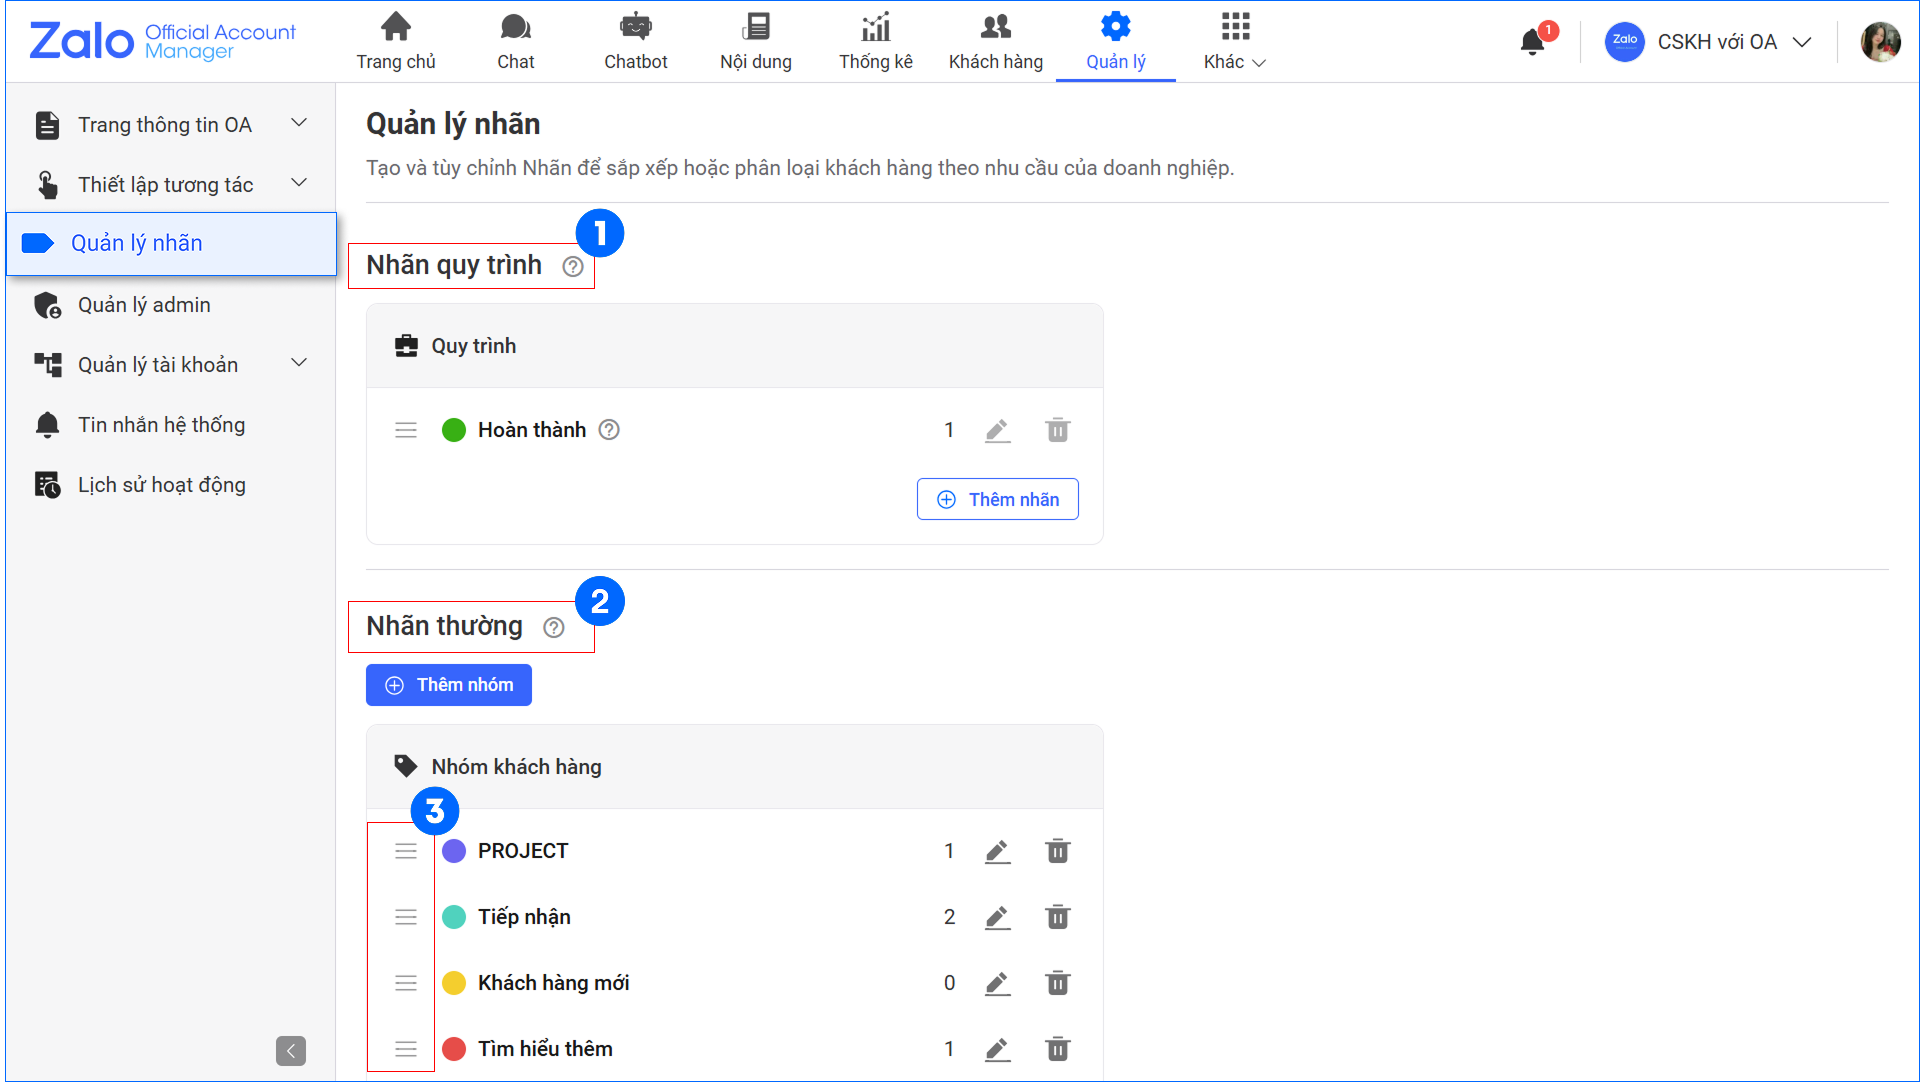Collapse the left sidebar panel
This screenshot has height=1082, width=1920.
[x=290, y=1050]
